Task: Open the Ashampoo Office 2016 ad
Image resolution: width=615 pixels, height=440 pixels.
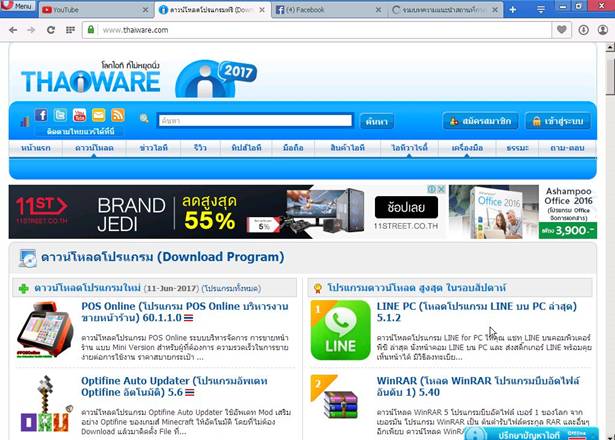Action: coord(523,212)
